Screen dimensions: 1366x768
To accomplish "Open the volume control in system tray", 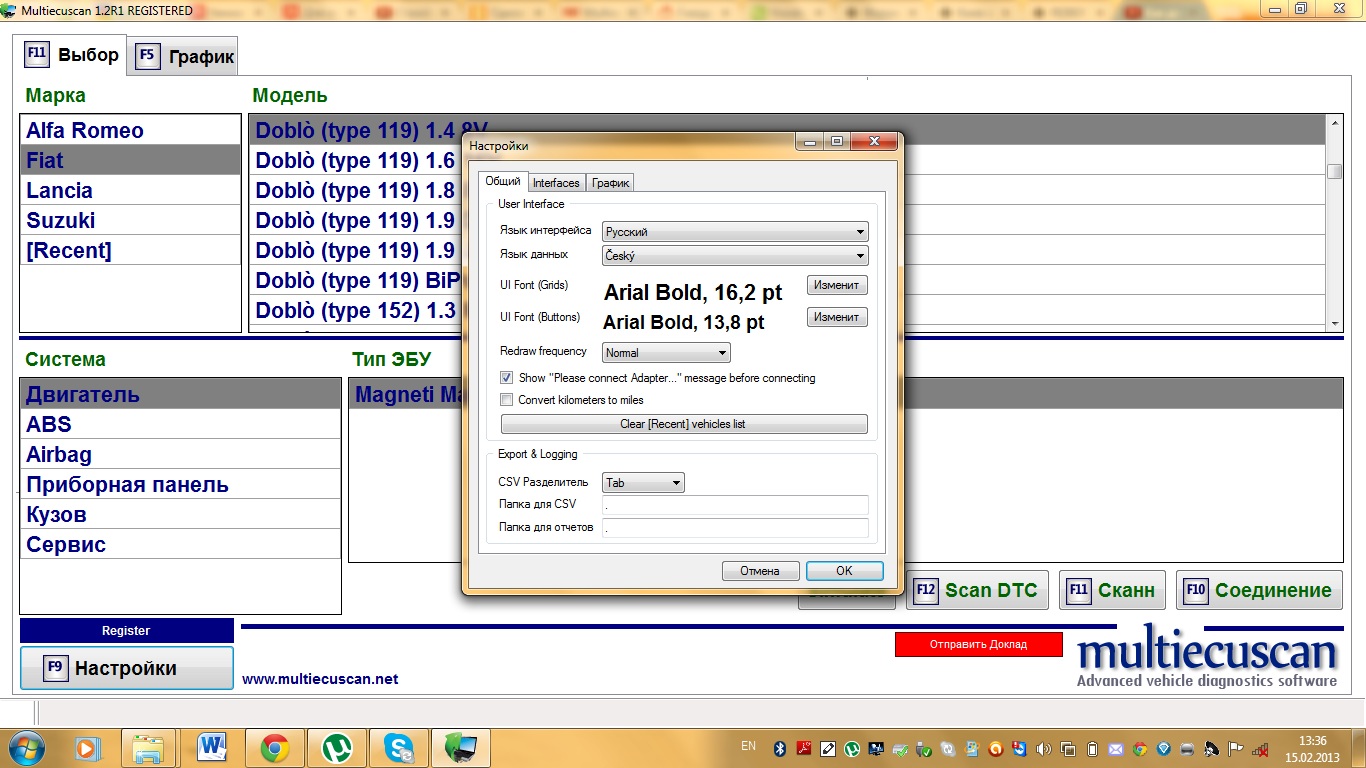I will (1044, 748).
